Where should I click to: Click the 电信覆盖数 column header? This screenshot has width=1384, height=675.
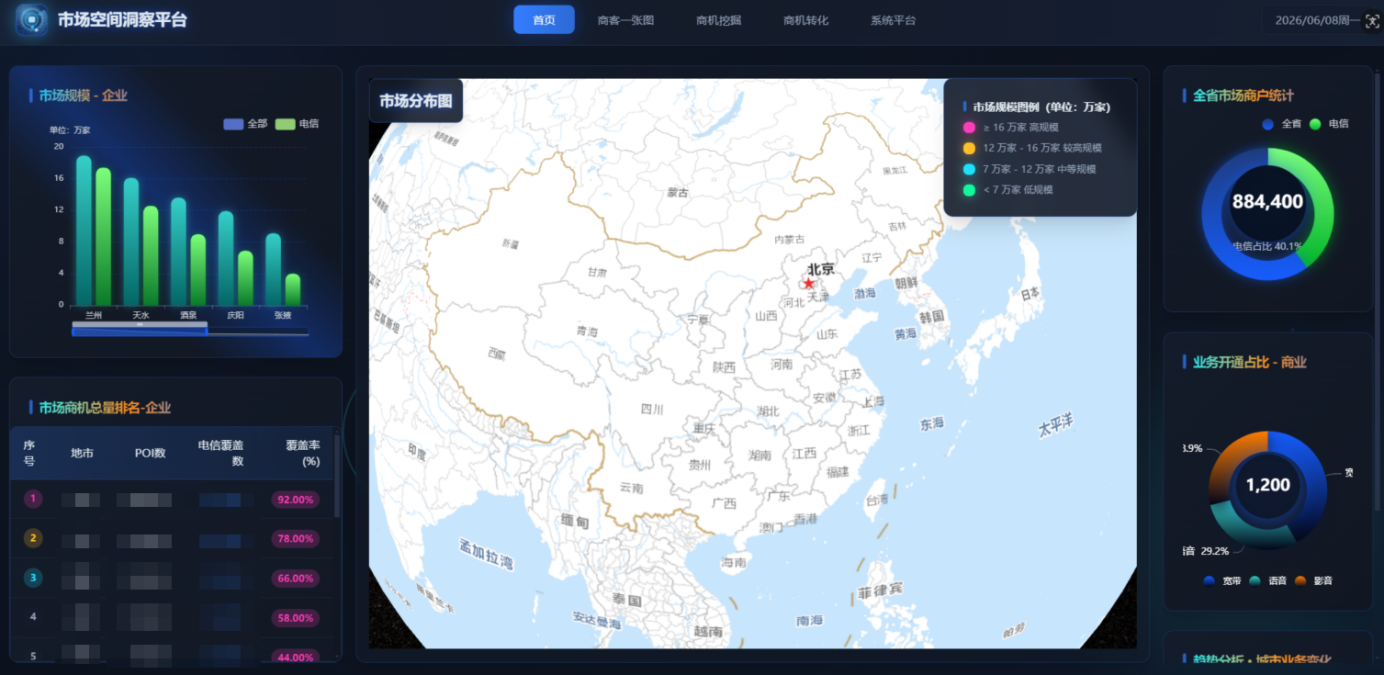[x=221, y=453]
